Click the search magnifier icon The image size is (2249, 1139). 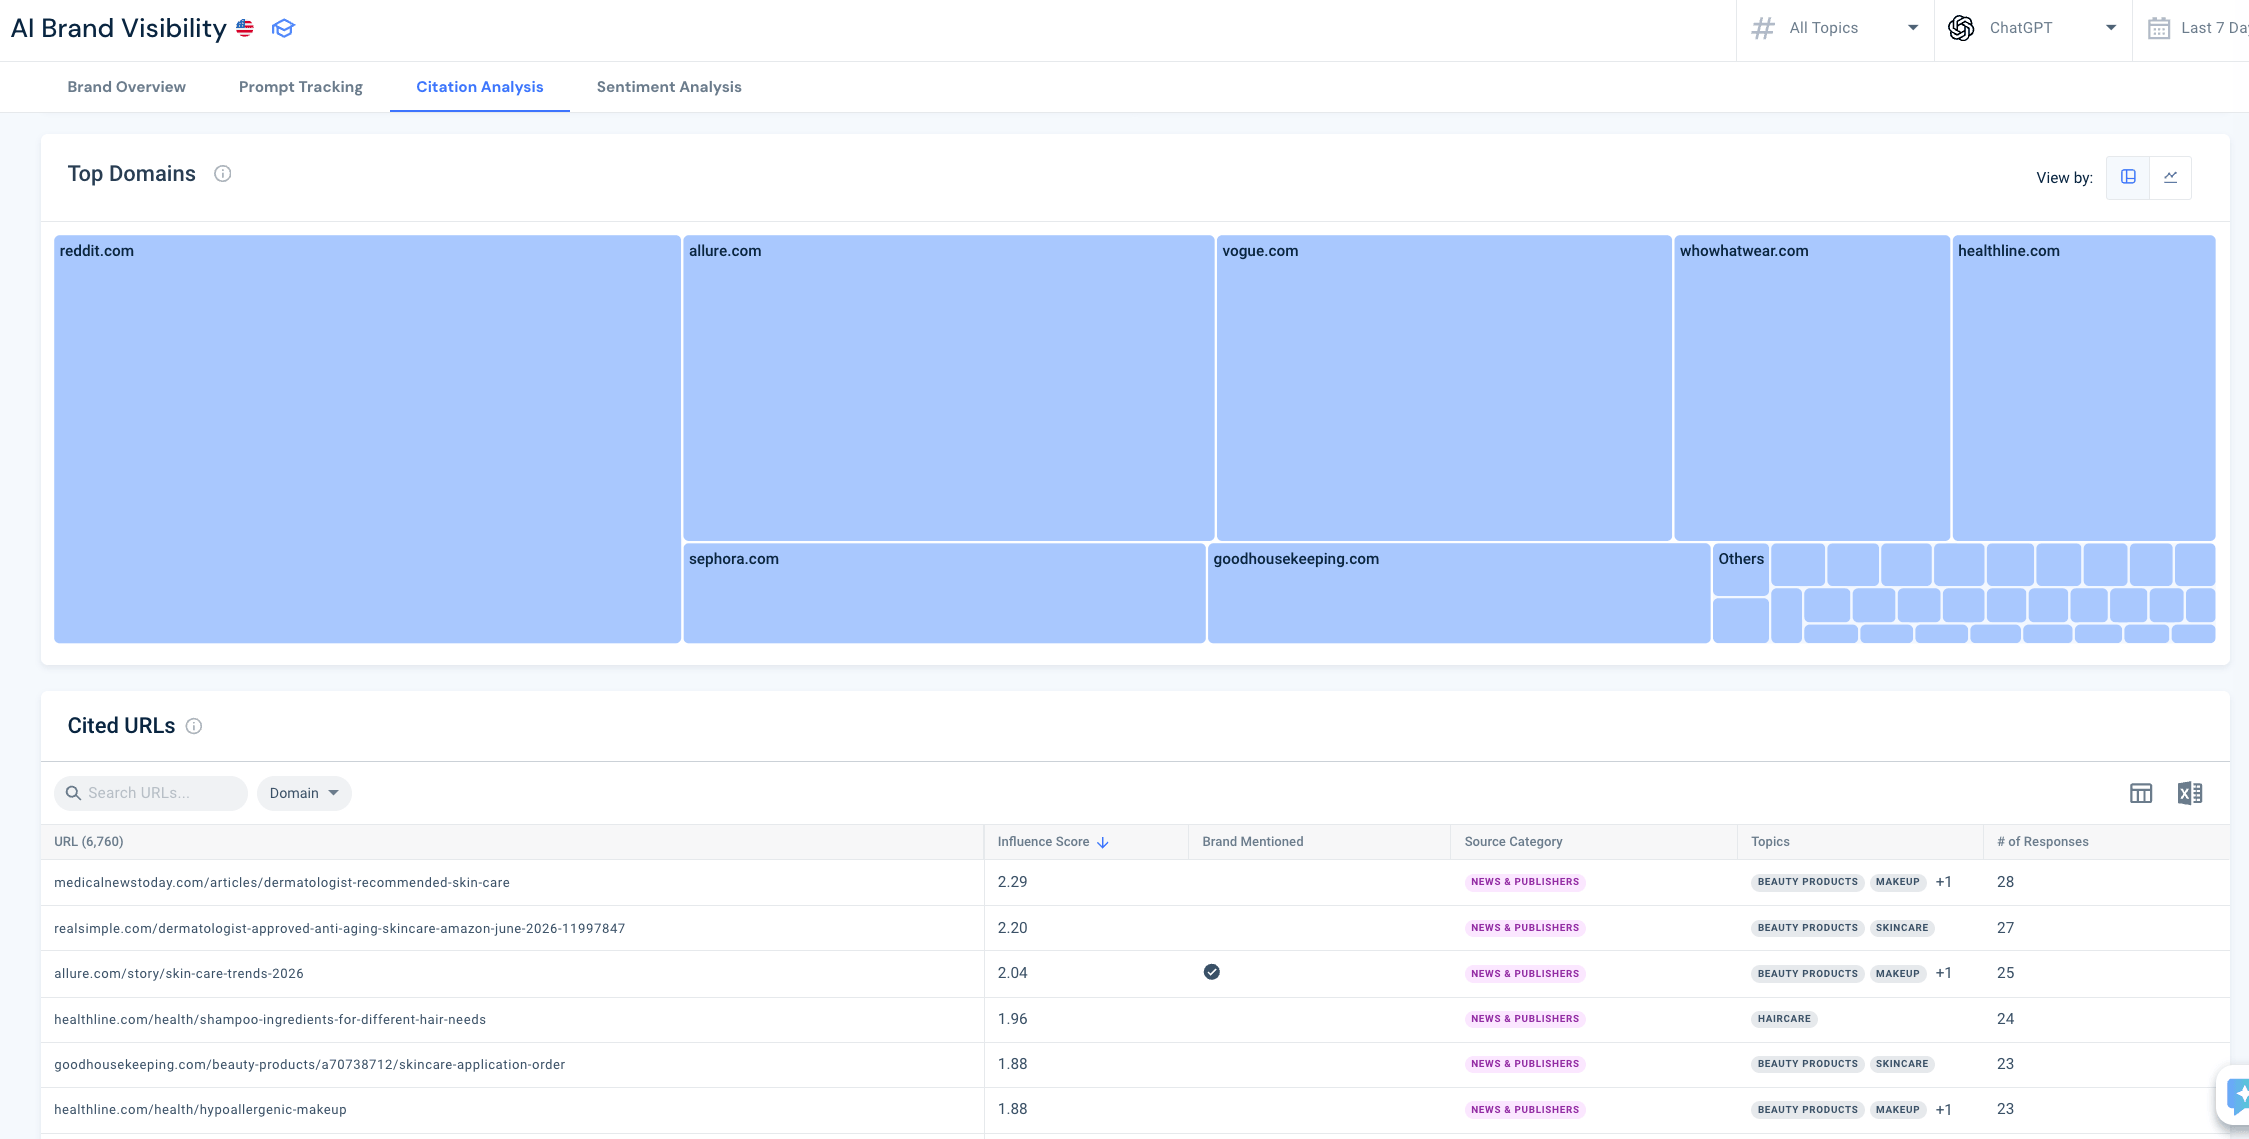point(73,793)
